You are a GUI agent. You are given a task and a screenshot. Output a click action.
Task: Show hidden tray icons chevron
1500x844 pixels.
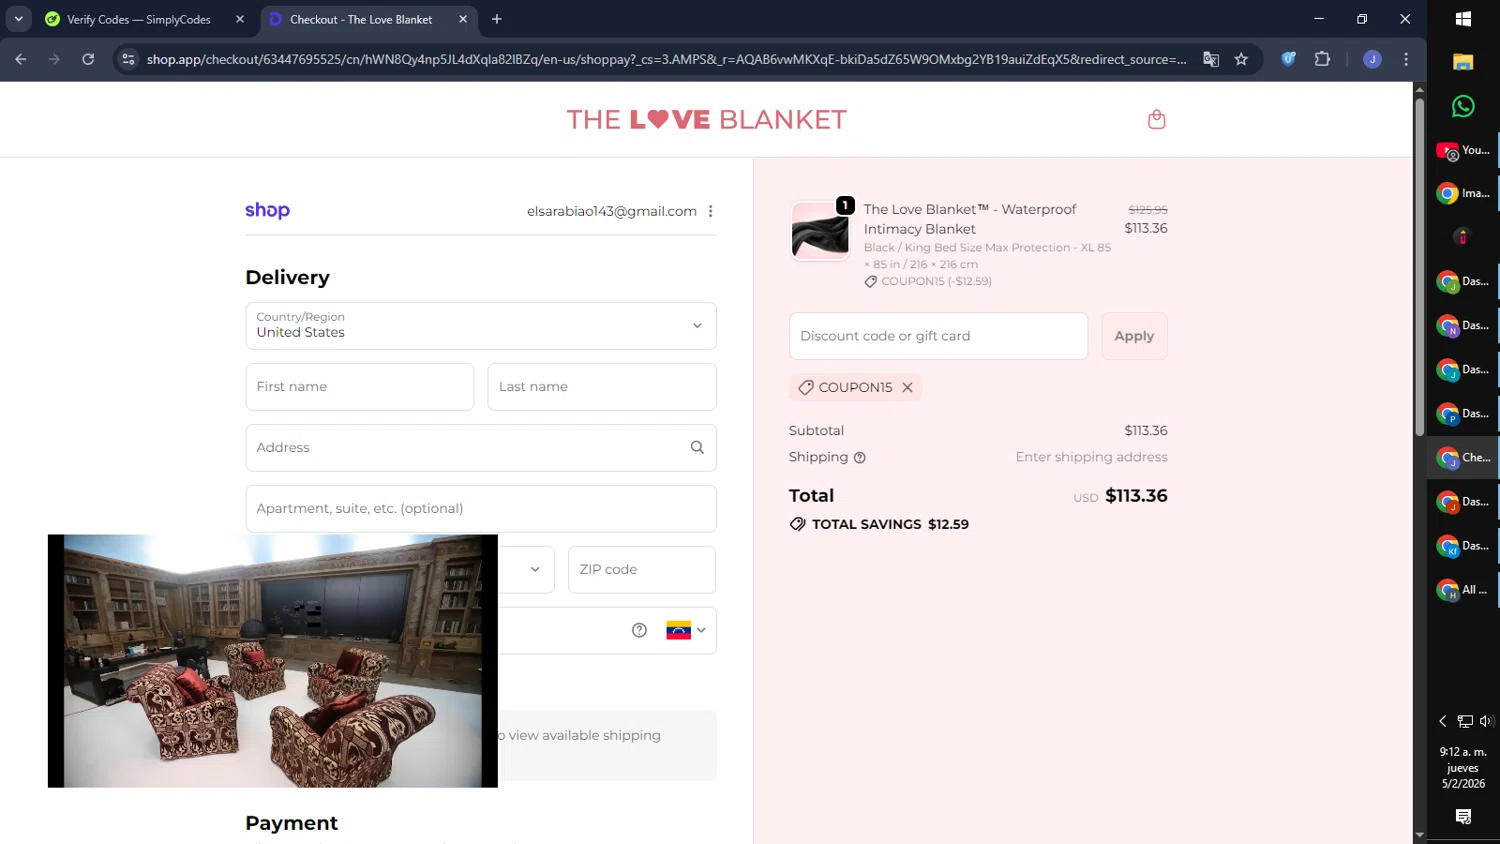pos(1442,721)
